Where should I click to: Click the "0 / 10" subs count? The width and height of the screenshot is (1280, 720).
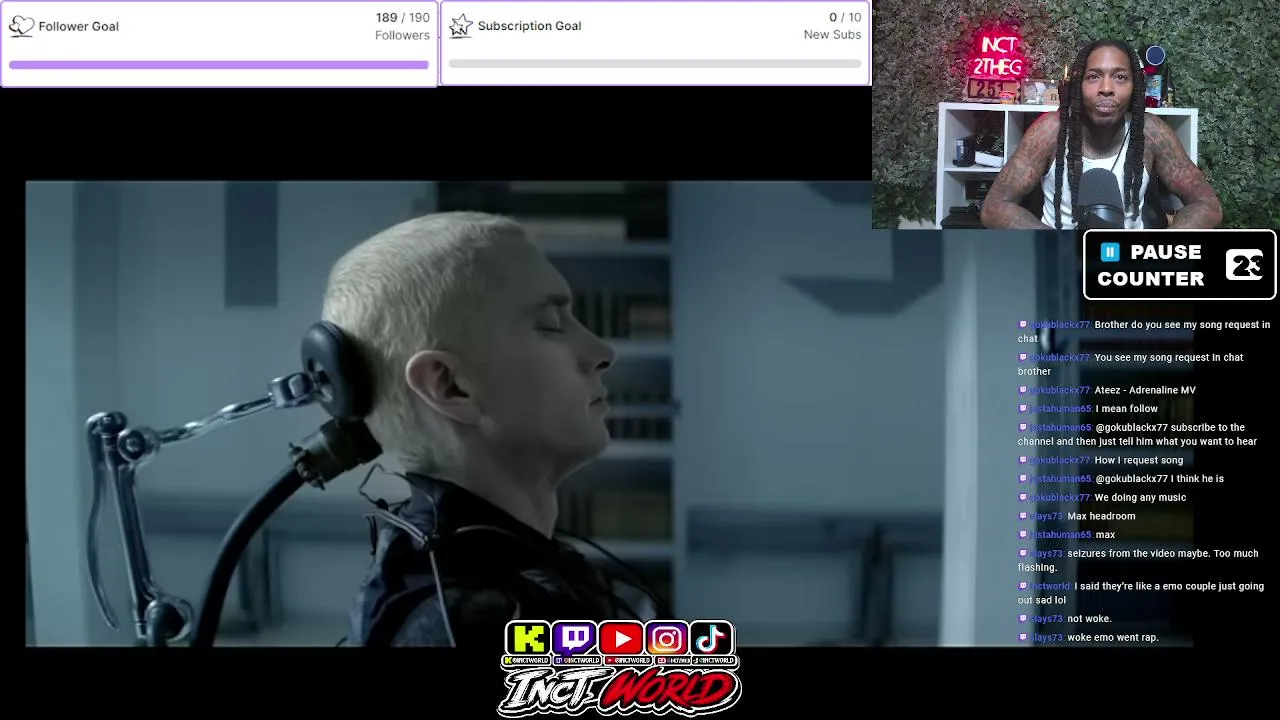coord(845,17)
